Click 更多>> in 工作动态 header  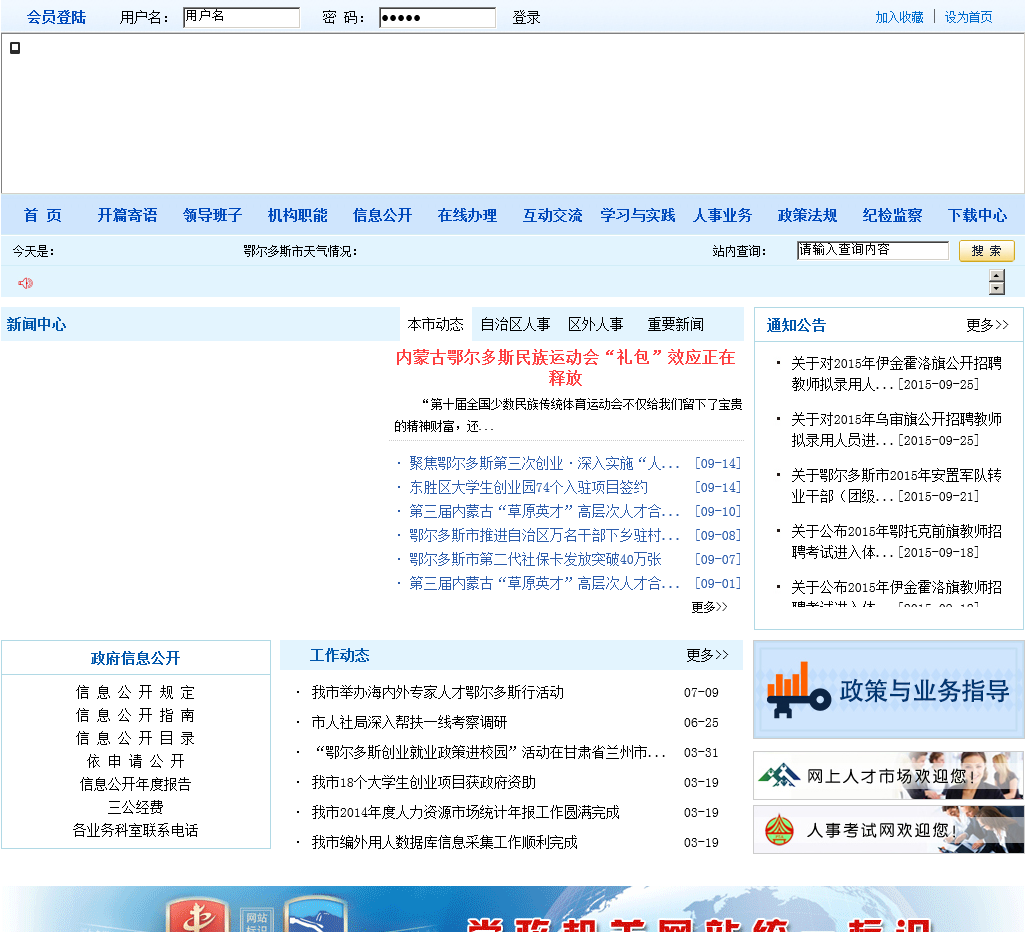[707, 655]
